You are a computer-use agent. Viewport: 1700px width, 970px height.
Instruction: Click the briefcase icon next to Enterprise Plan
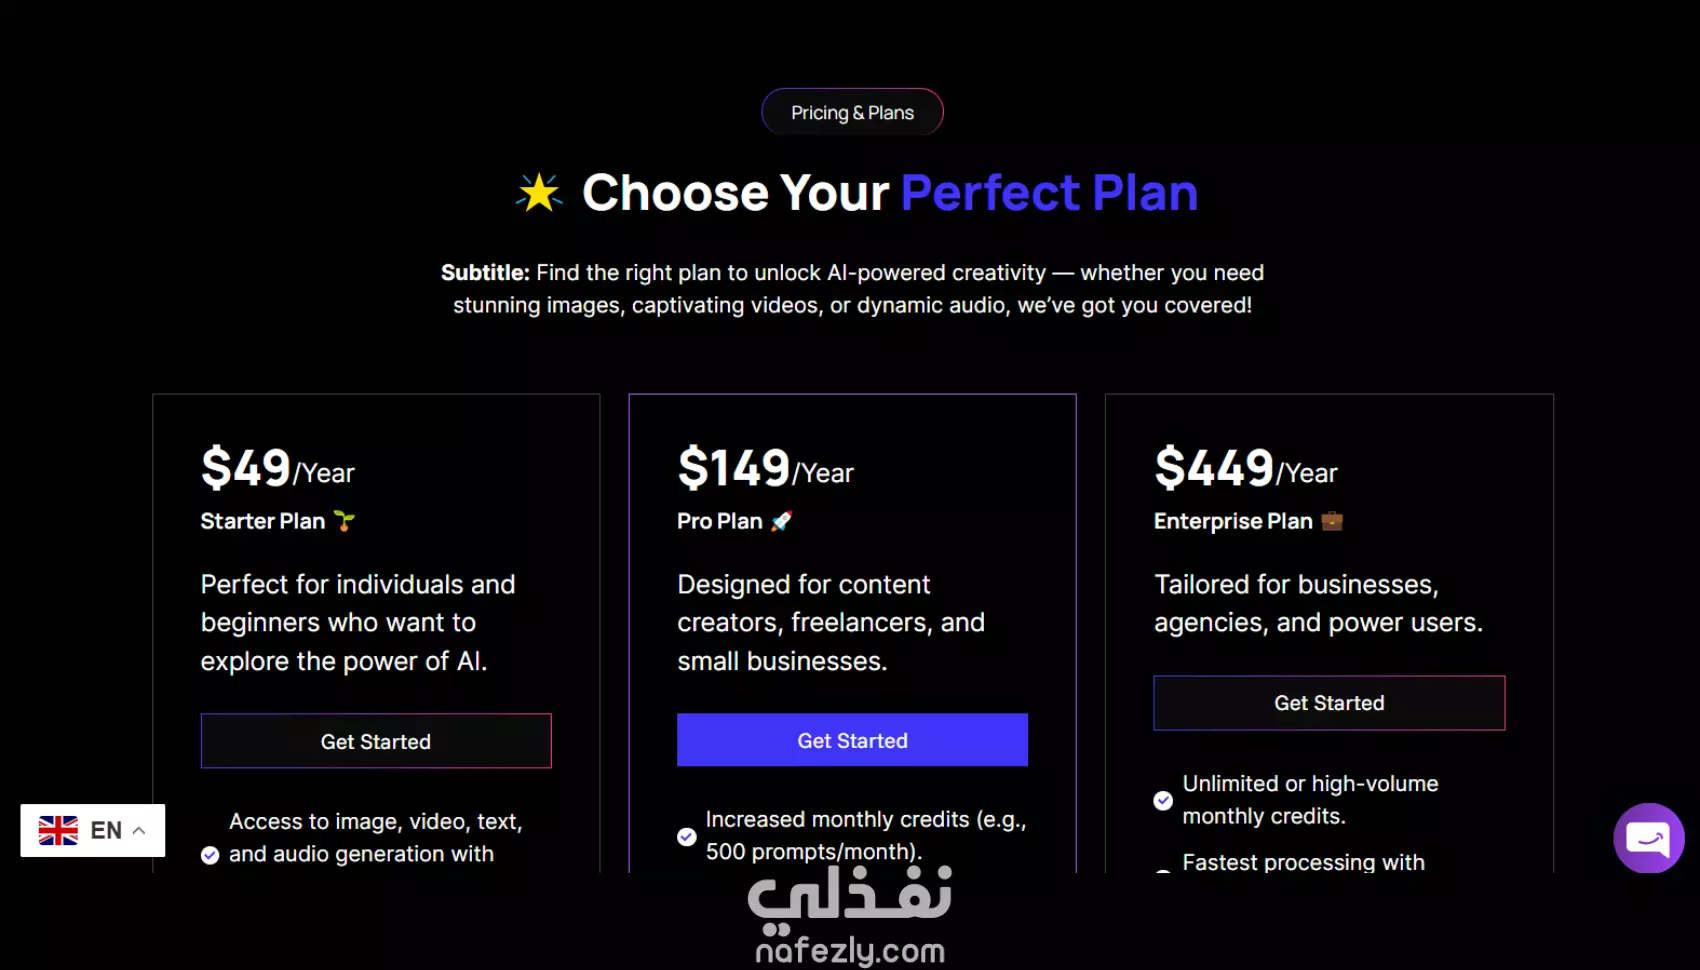click(1332, 521)
